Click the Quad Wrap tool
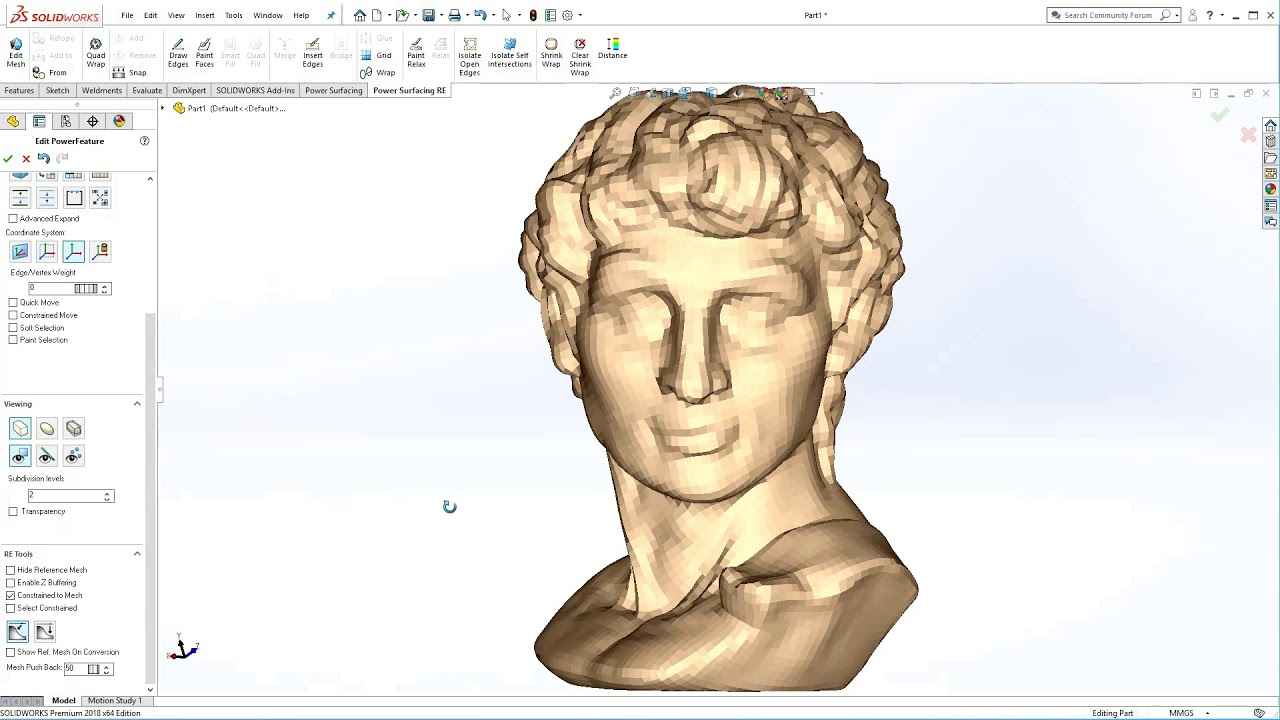The height and width of the screenshot is (720, 1280). pos(95,53)
